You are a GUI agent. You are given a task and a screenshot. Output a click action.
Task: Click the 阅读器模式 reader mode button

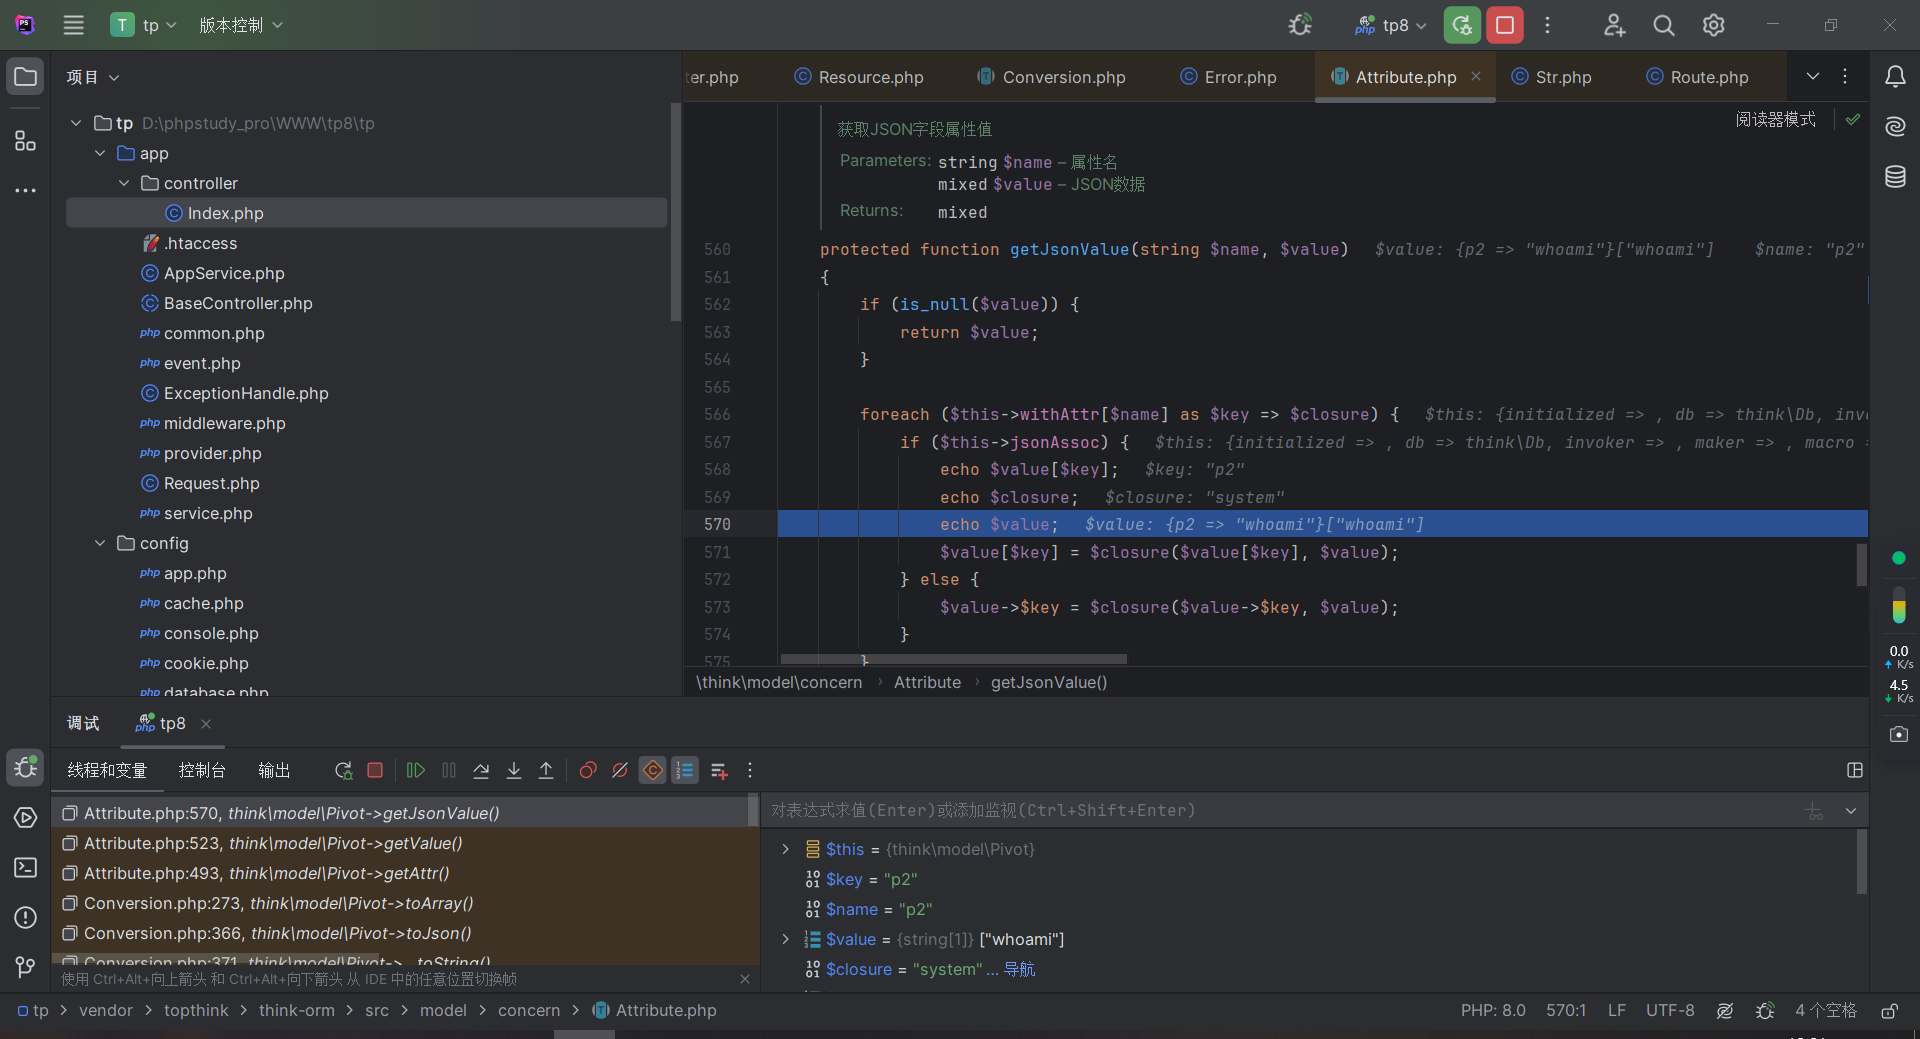pos(1775,119)
